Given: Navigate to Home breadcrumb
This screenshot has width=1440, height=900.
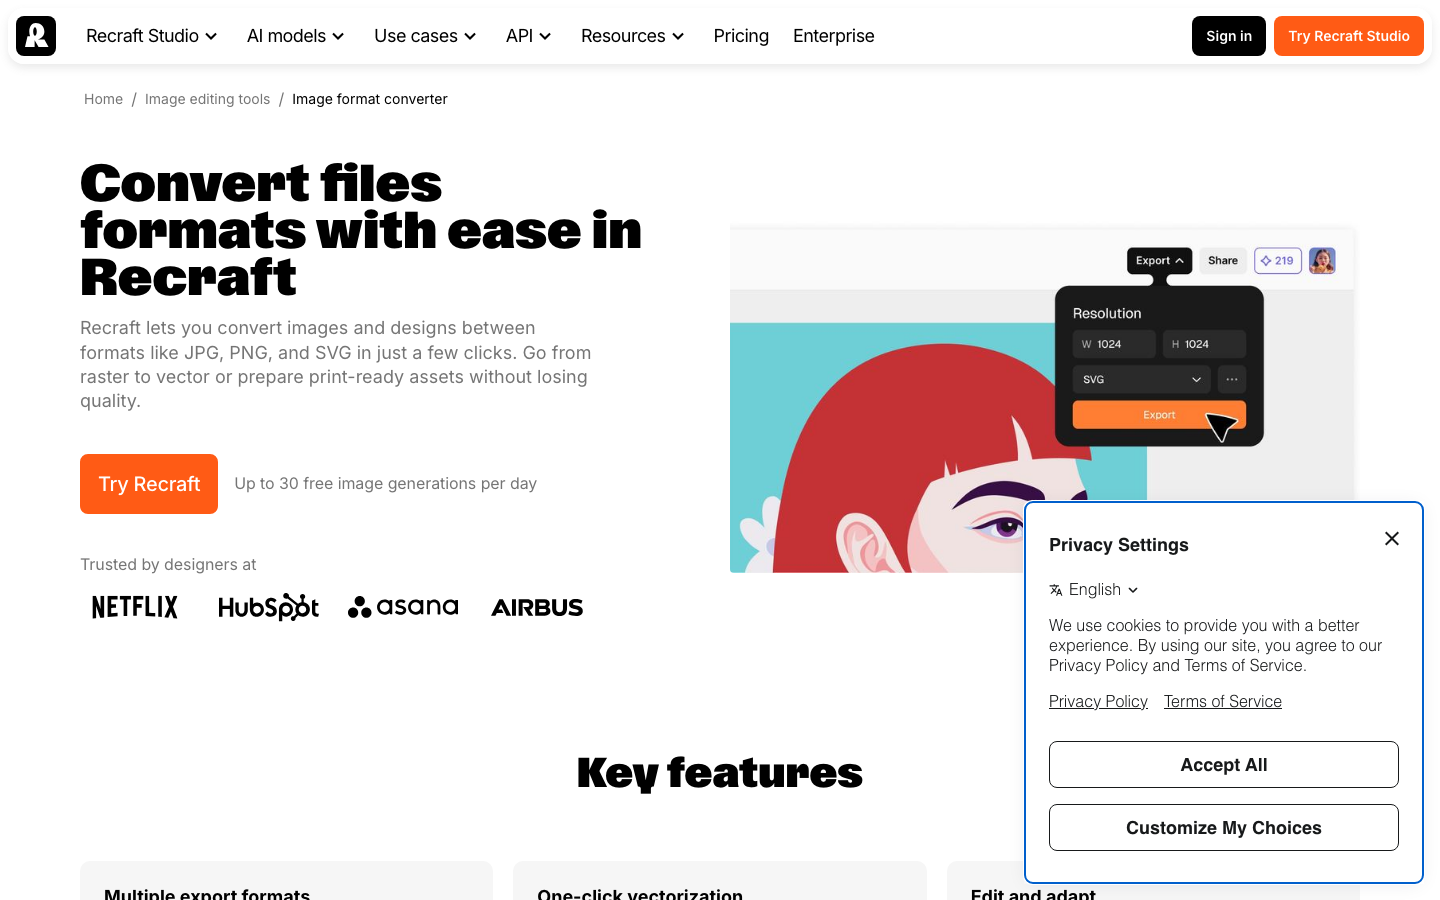Looking at the screenshot, I should [104, 99].
